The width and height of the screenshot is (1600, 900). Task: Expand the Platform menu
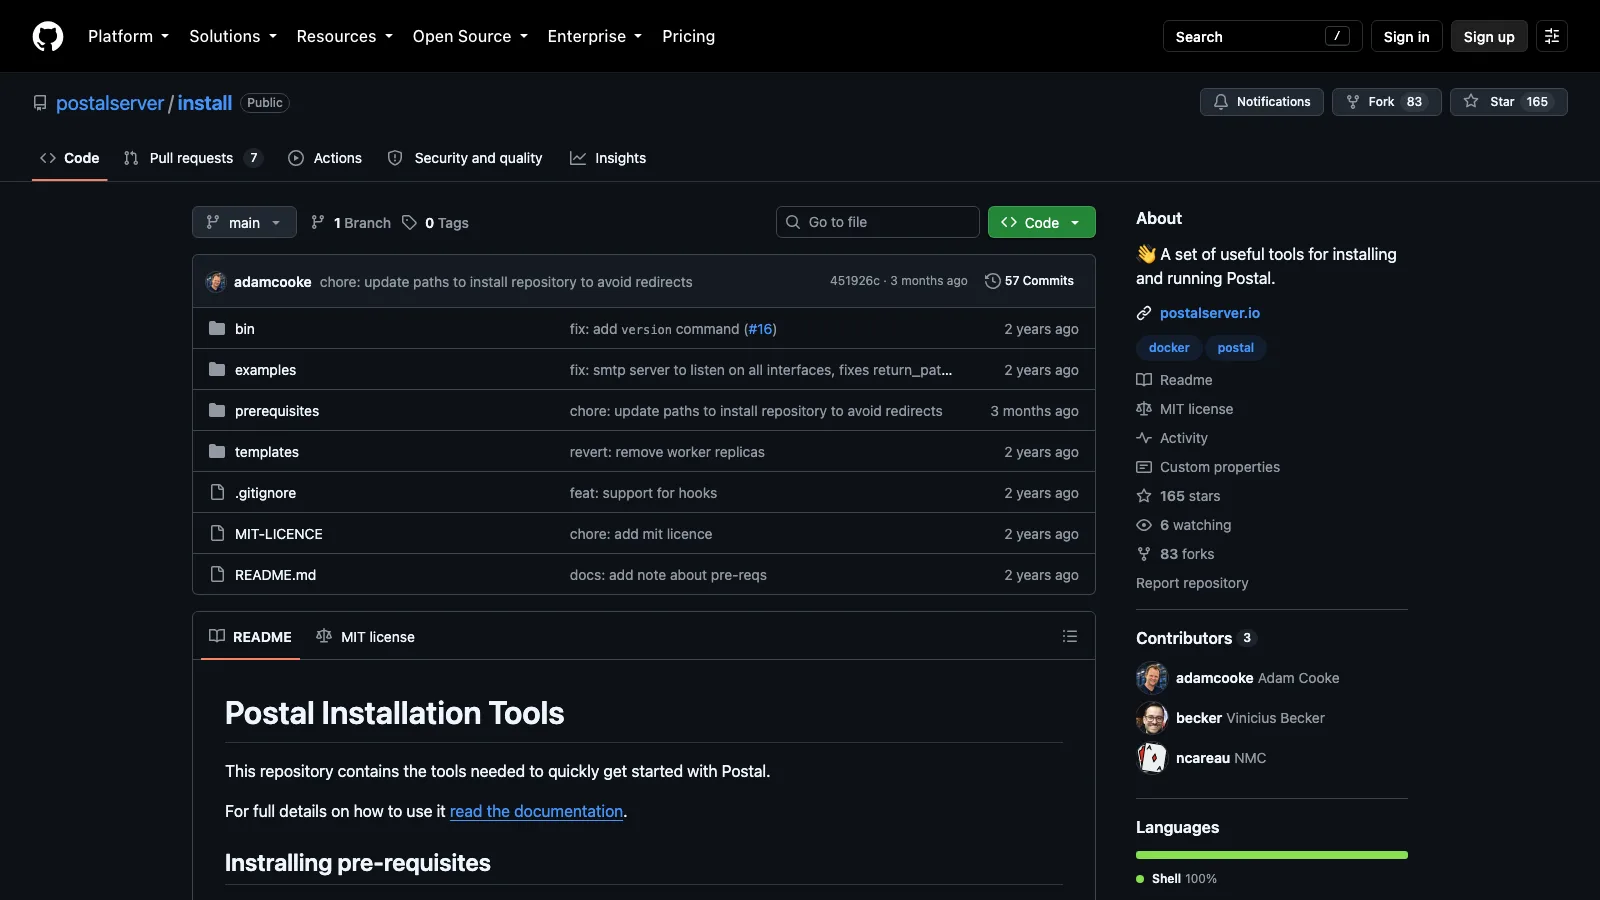click(x=128, y=36)
